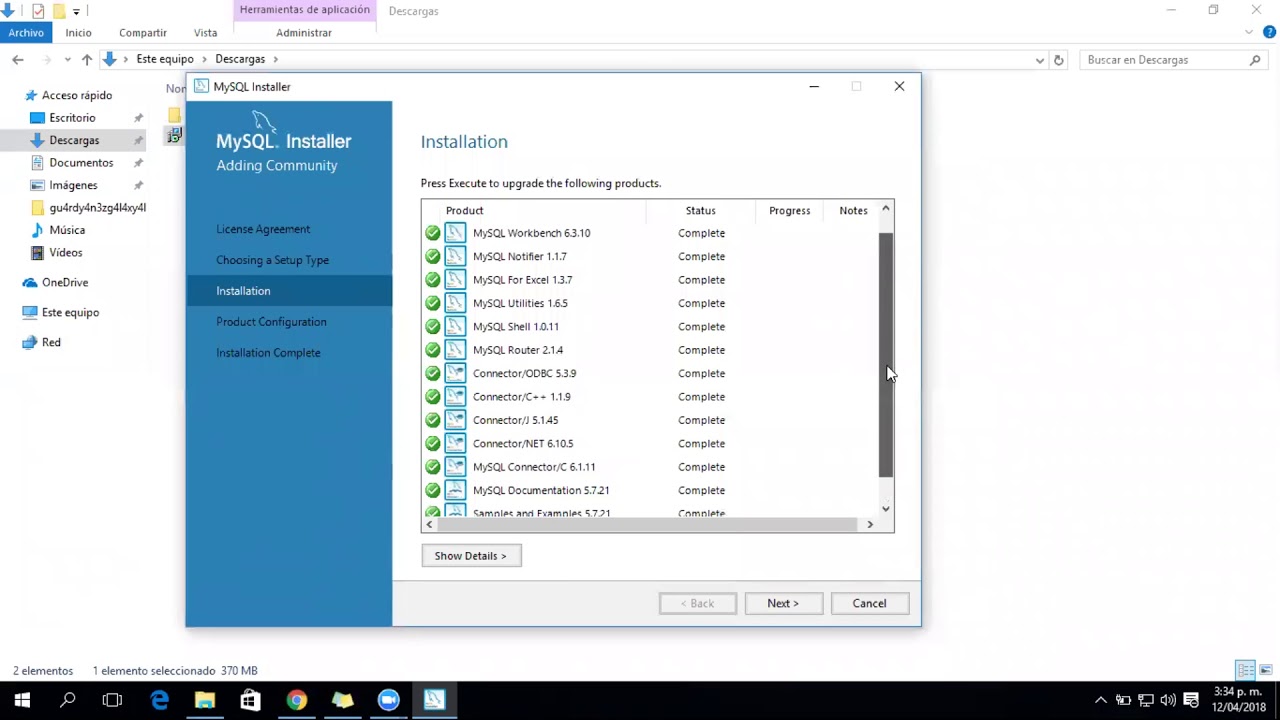
Task: Open the Administrar ribbon tab
Action: tap(304, 33)
